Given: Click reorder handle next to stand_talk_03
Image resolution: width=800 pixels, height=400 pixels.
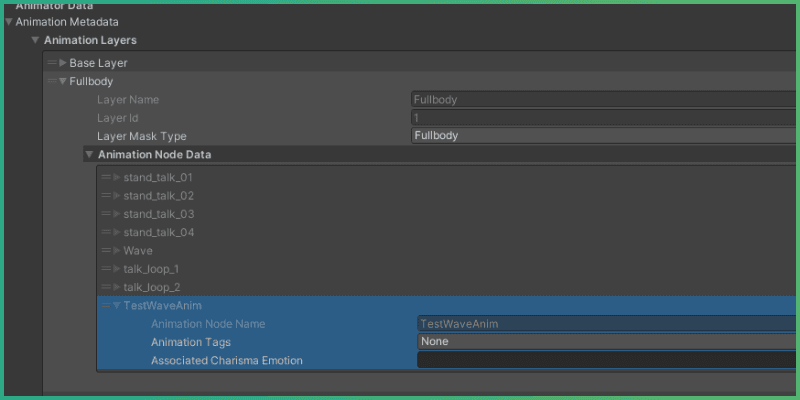Looking at the screenshot, I should click(106, 214).
